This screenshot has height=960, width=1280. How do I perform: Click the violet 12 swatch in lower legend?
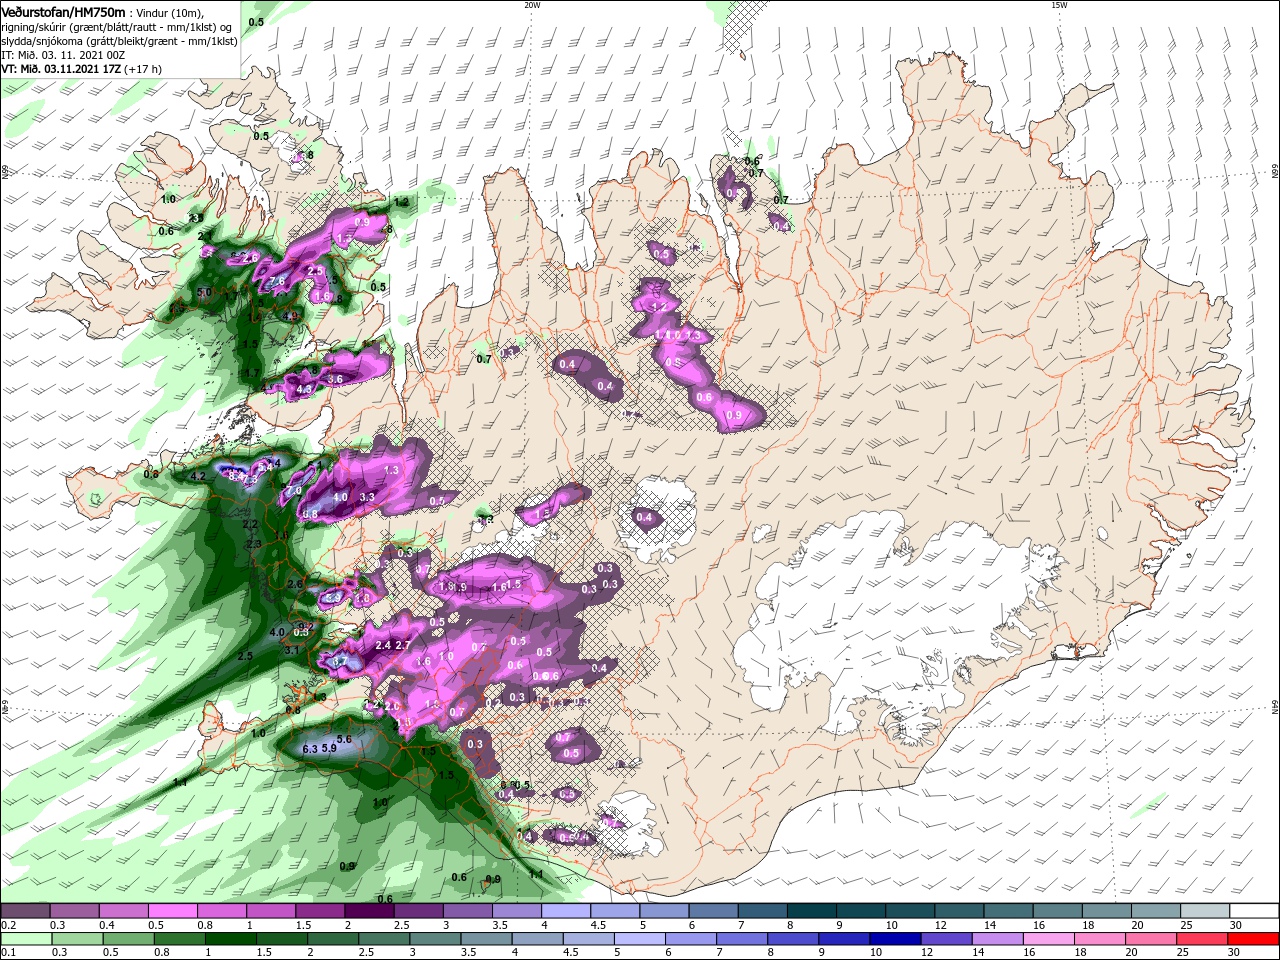(x=947, y=940)
